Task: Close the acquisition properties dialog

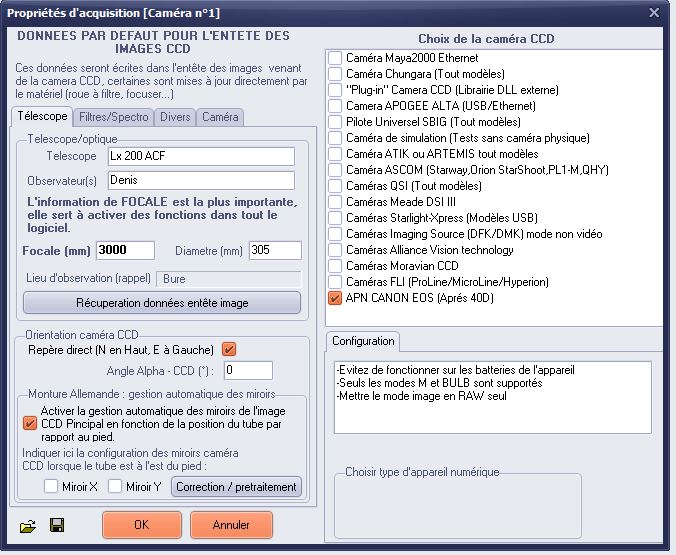Action: tap(654, 12)
